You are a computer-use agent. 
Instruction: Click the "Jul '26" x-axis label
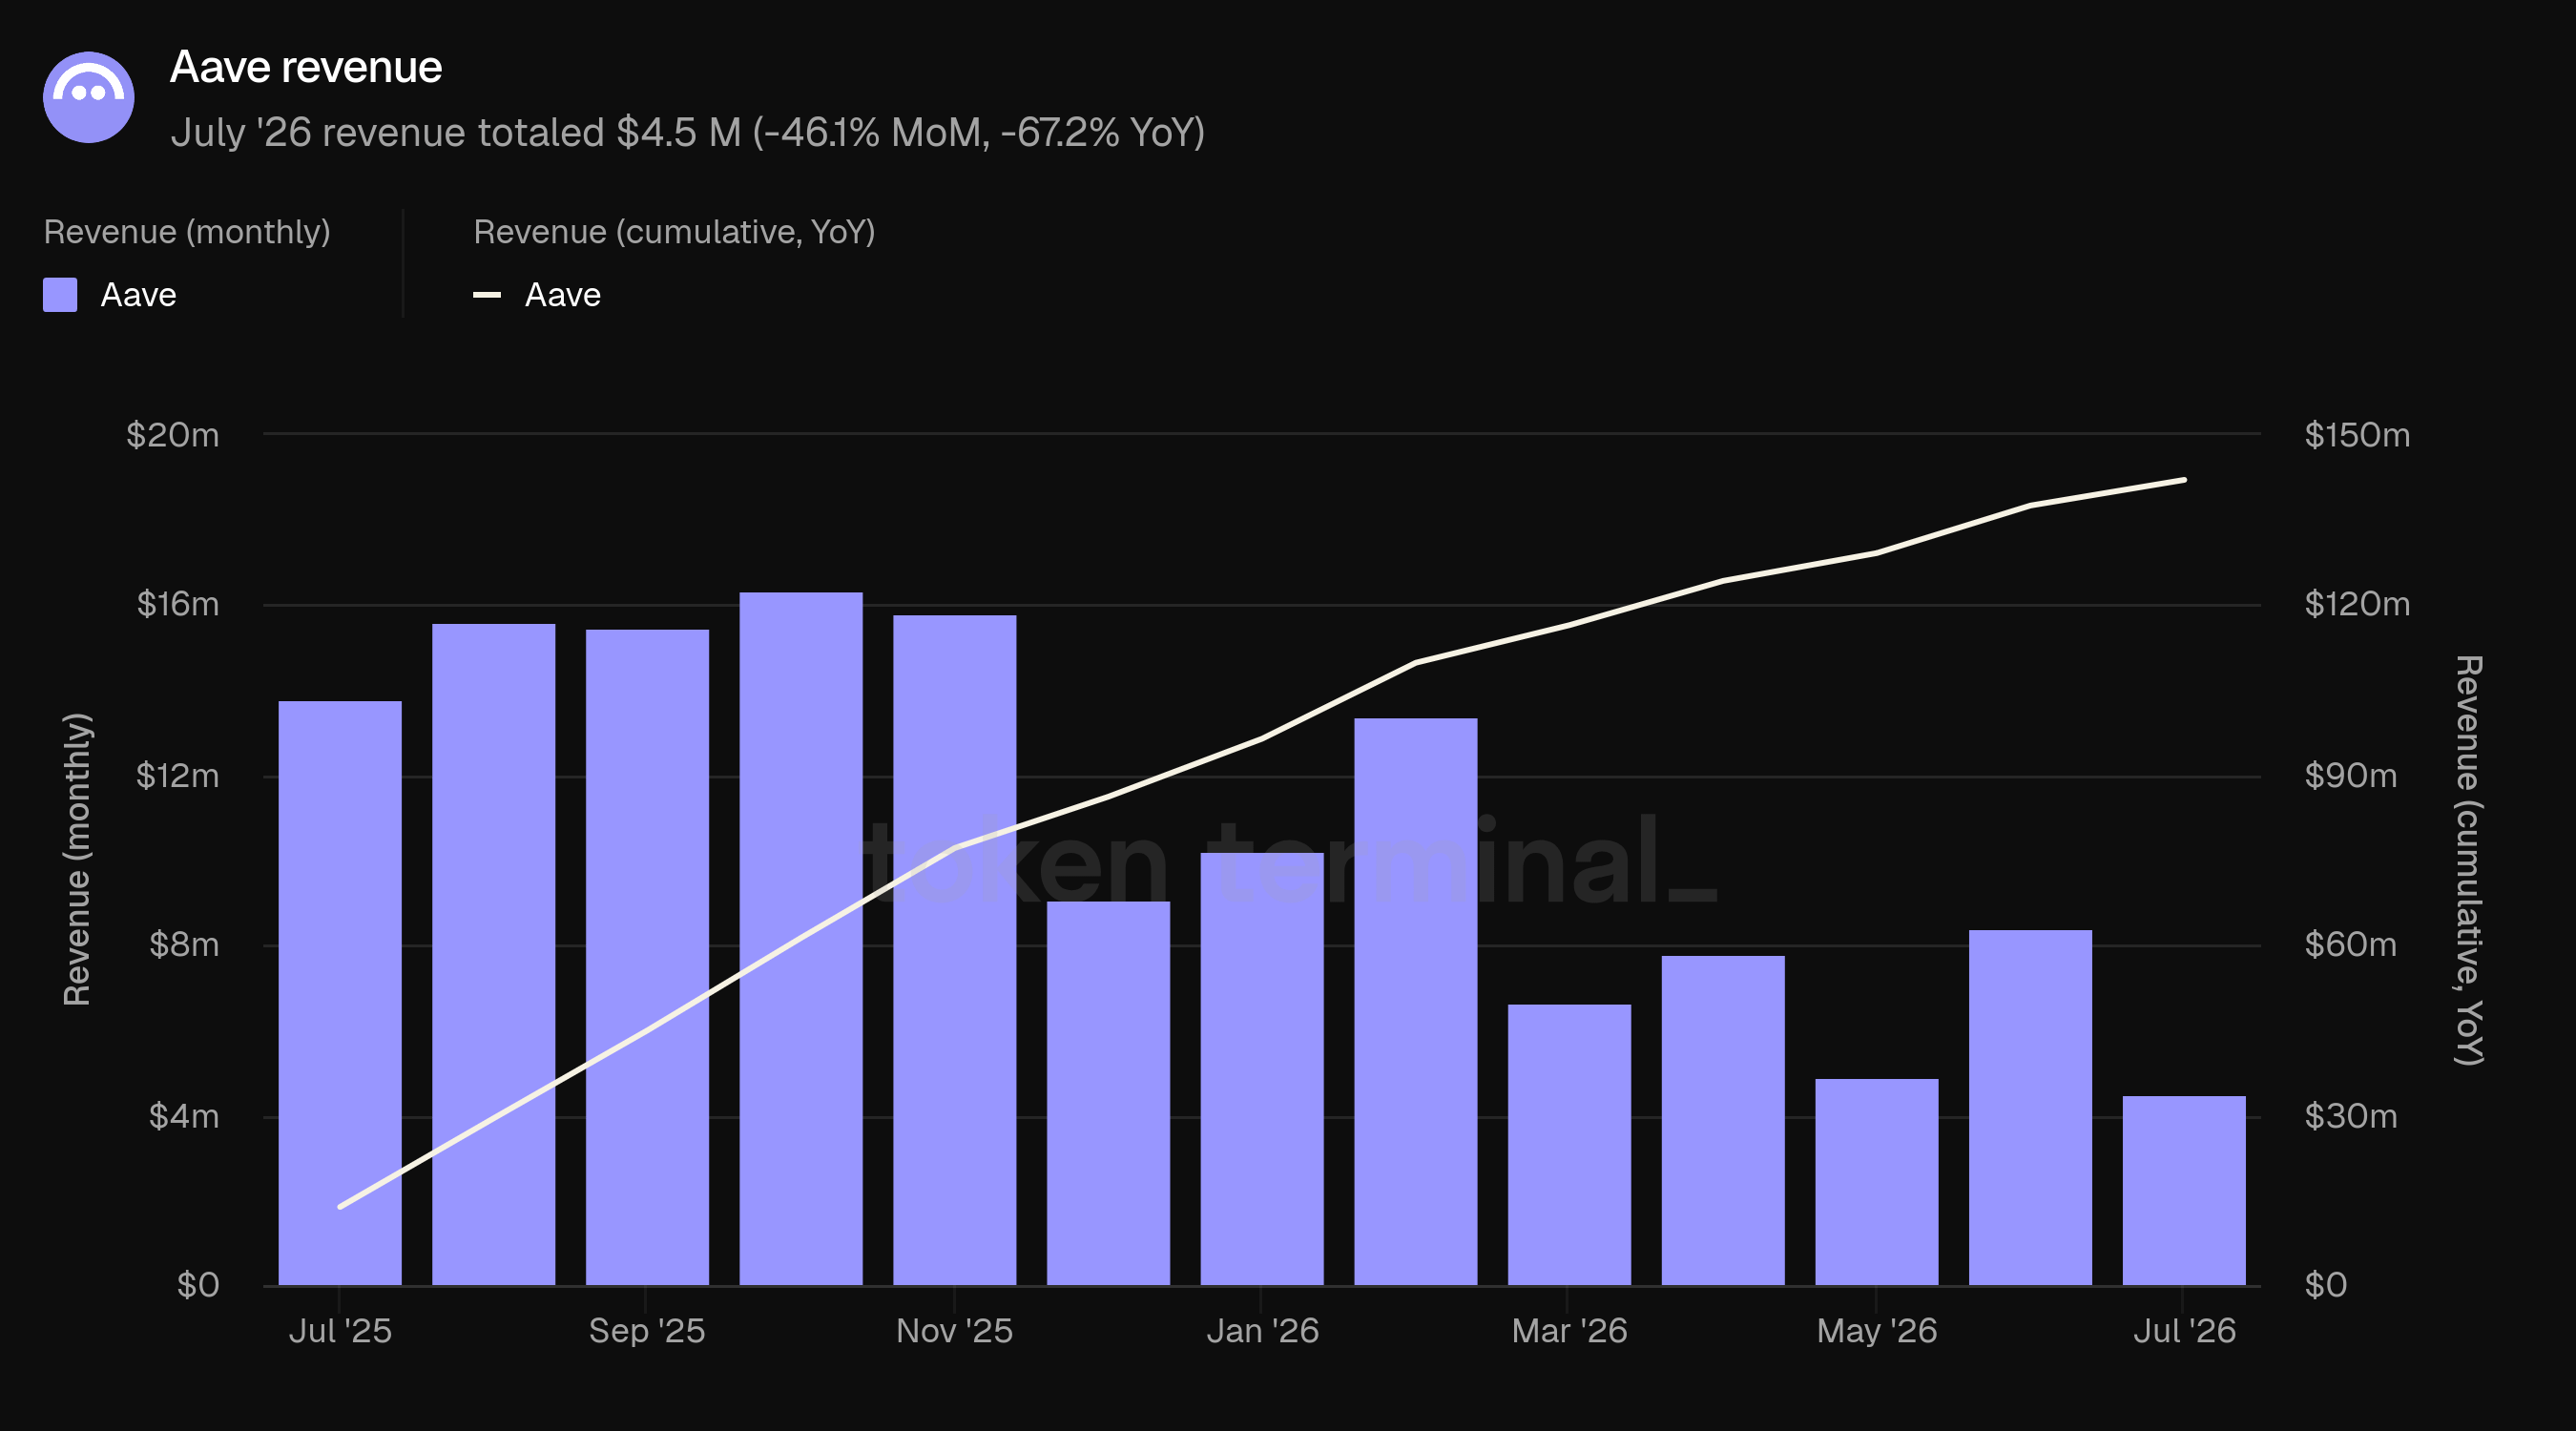tap(2184, 1331)
